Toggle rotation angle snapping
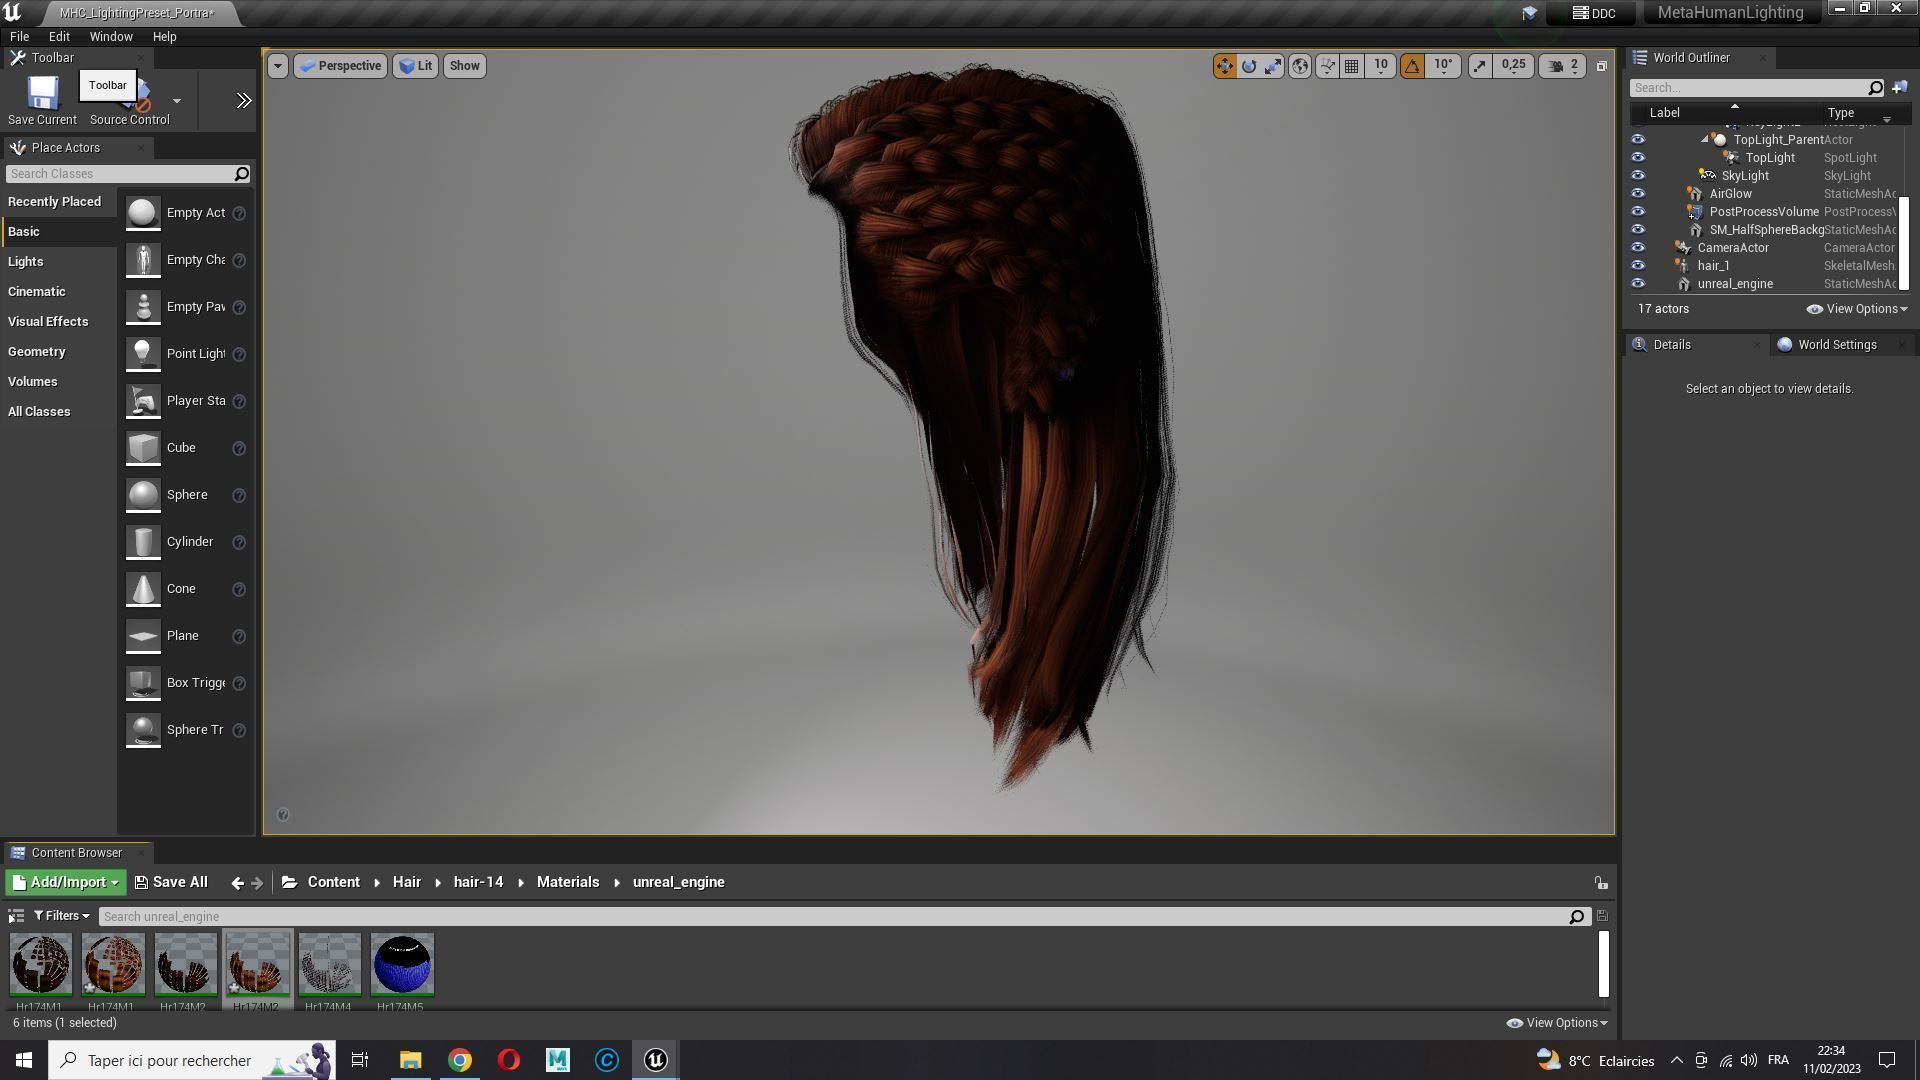The width and height of the screenshot is (1920, 1080). click(x=1412, y=66)
